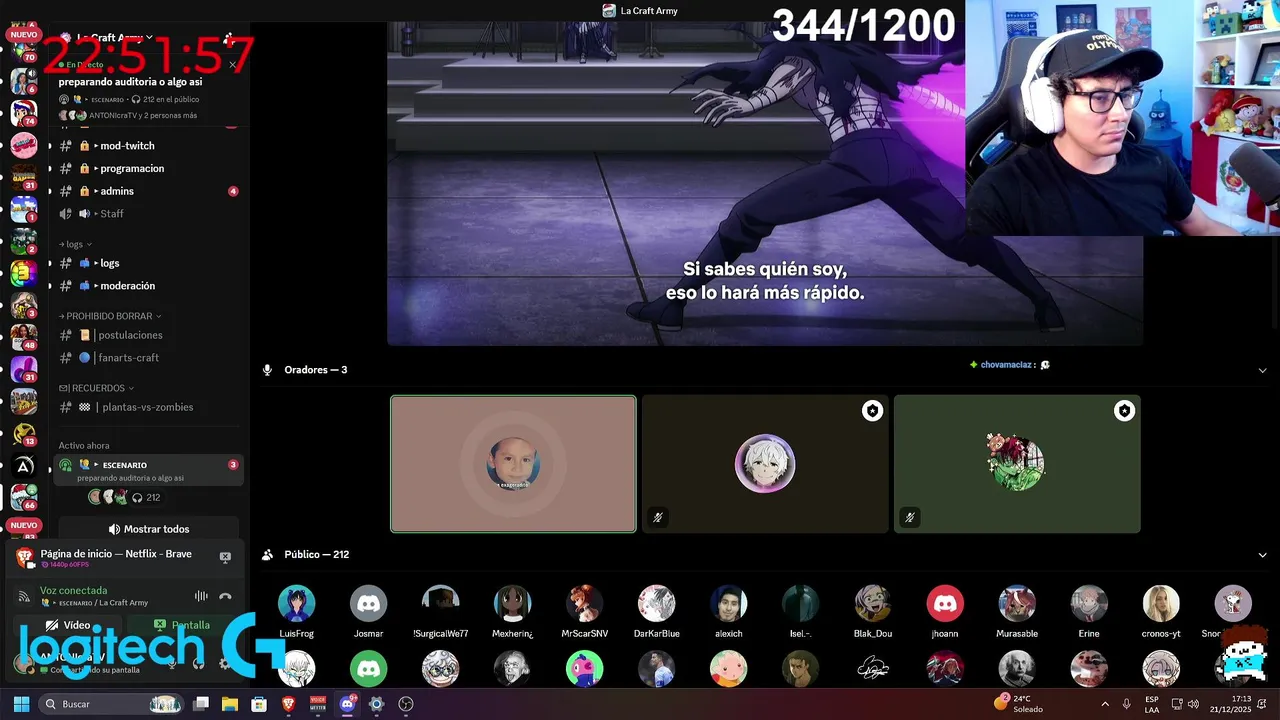Click the moderator badge on green-avatar speaker

[x=1124, y=411]
